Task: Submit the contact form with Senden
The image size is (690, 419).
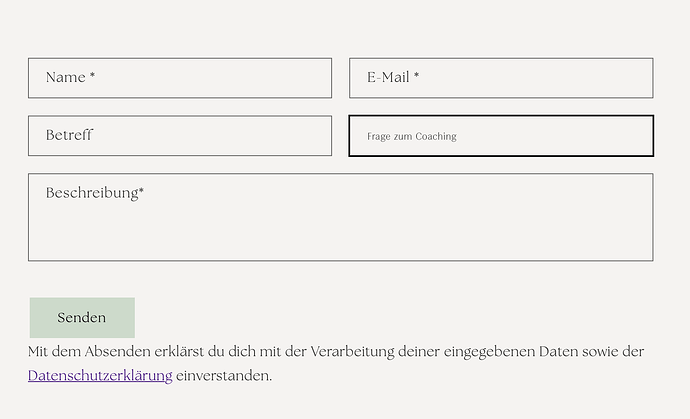Action: pos(82,318)
